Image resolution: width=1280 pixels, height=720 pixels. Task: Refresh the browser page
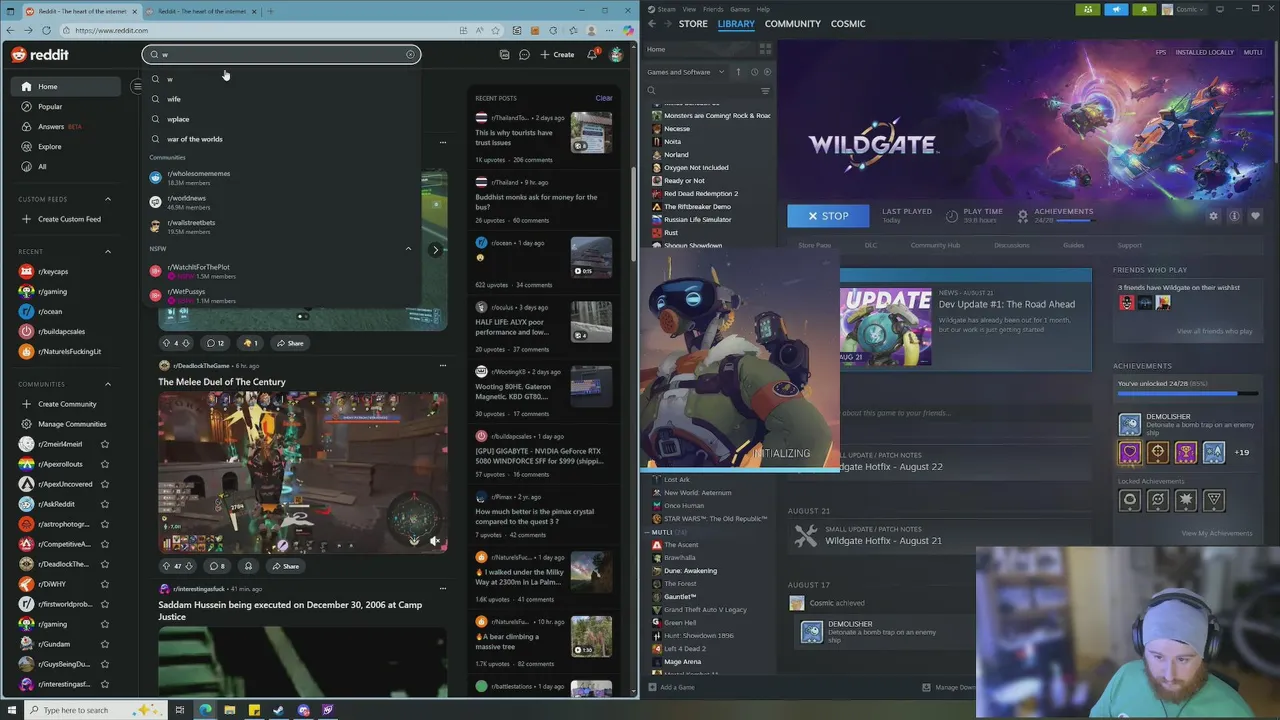point(46,30)
